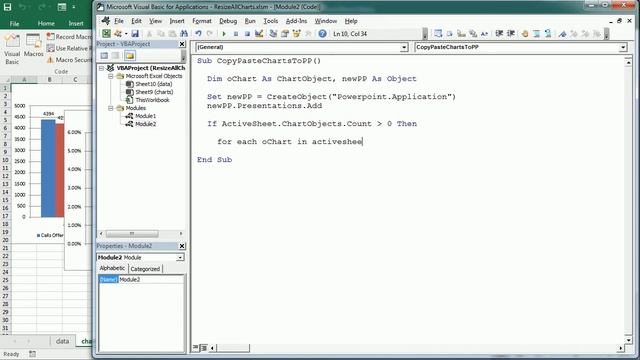Open the Object Browser icon

[297, 34]
